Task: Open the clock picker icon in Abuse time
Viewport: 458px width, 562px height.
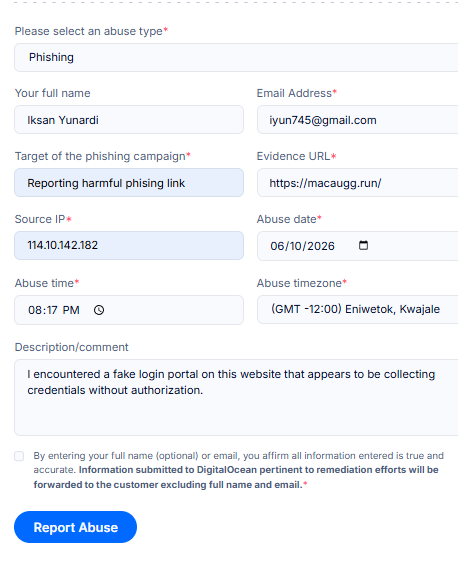Action: pyautogui.click(x=99, y=310)
